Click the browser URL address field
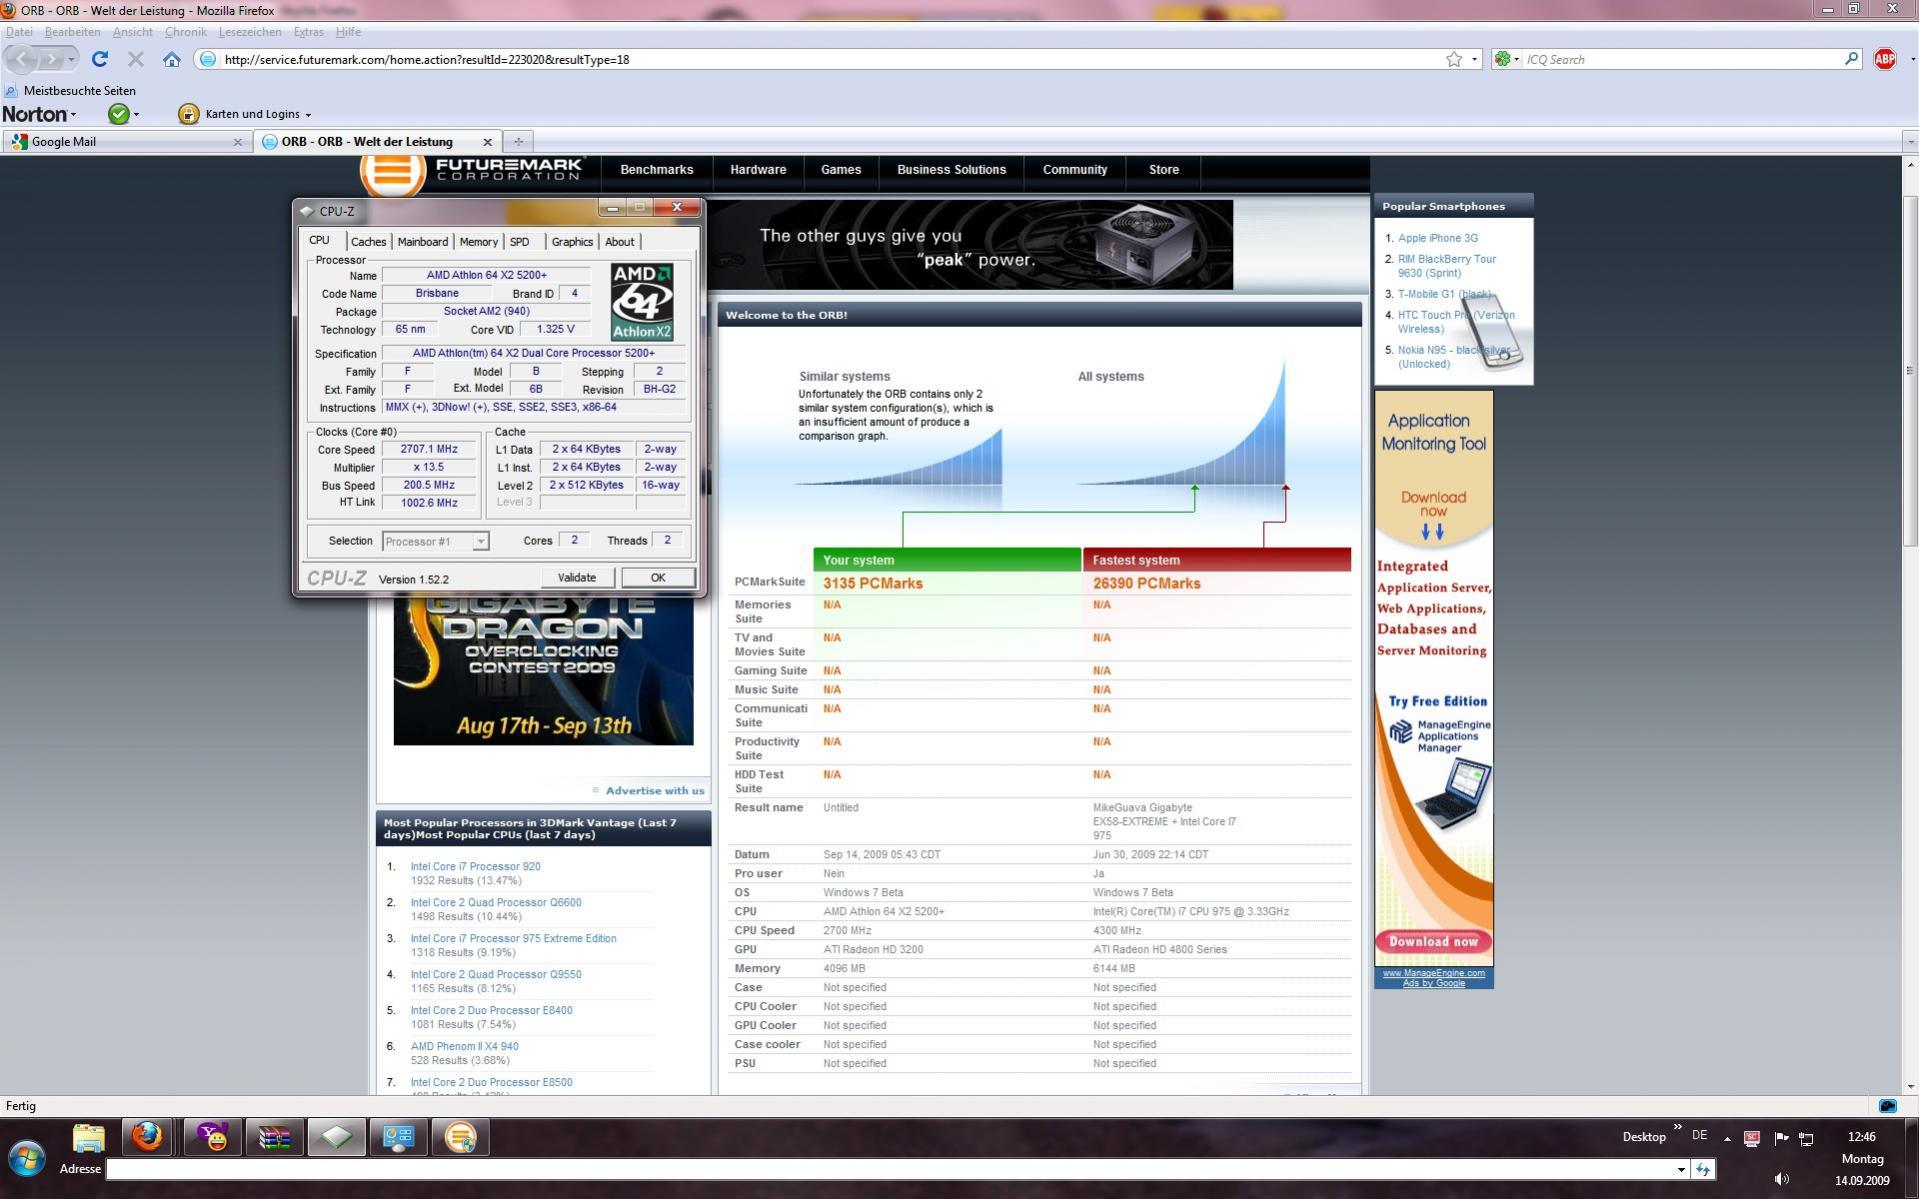The height and width of the screenshot is (1199, 1919). click(x=830, y=59)
